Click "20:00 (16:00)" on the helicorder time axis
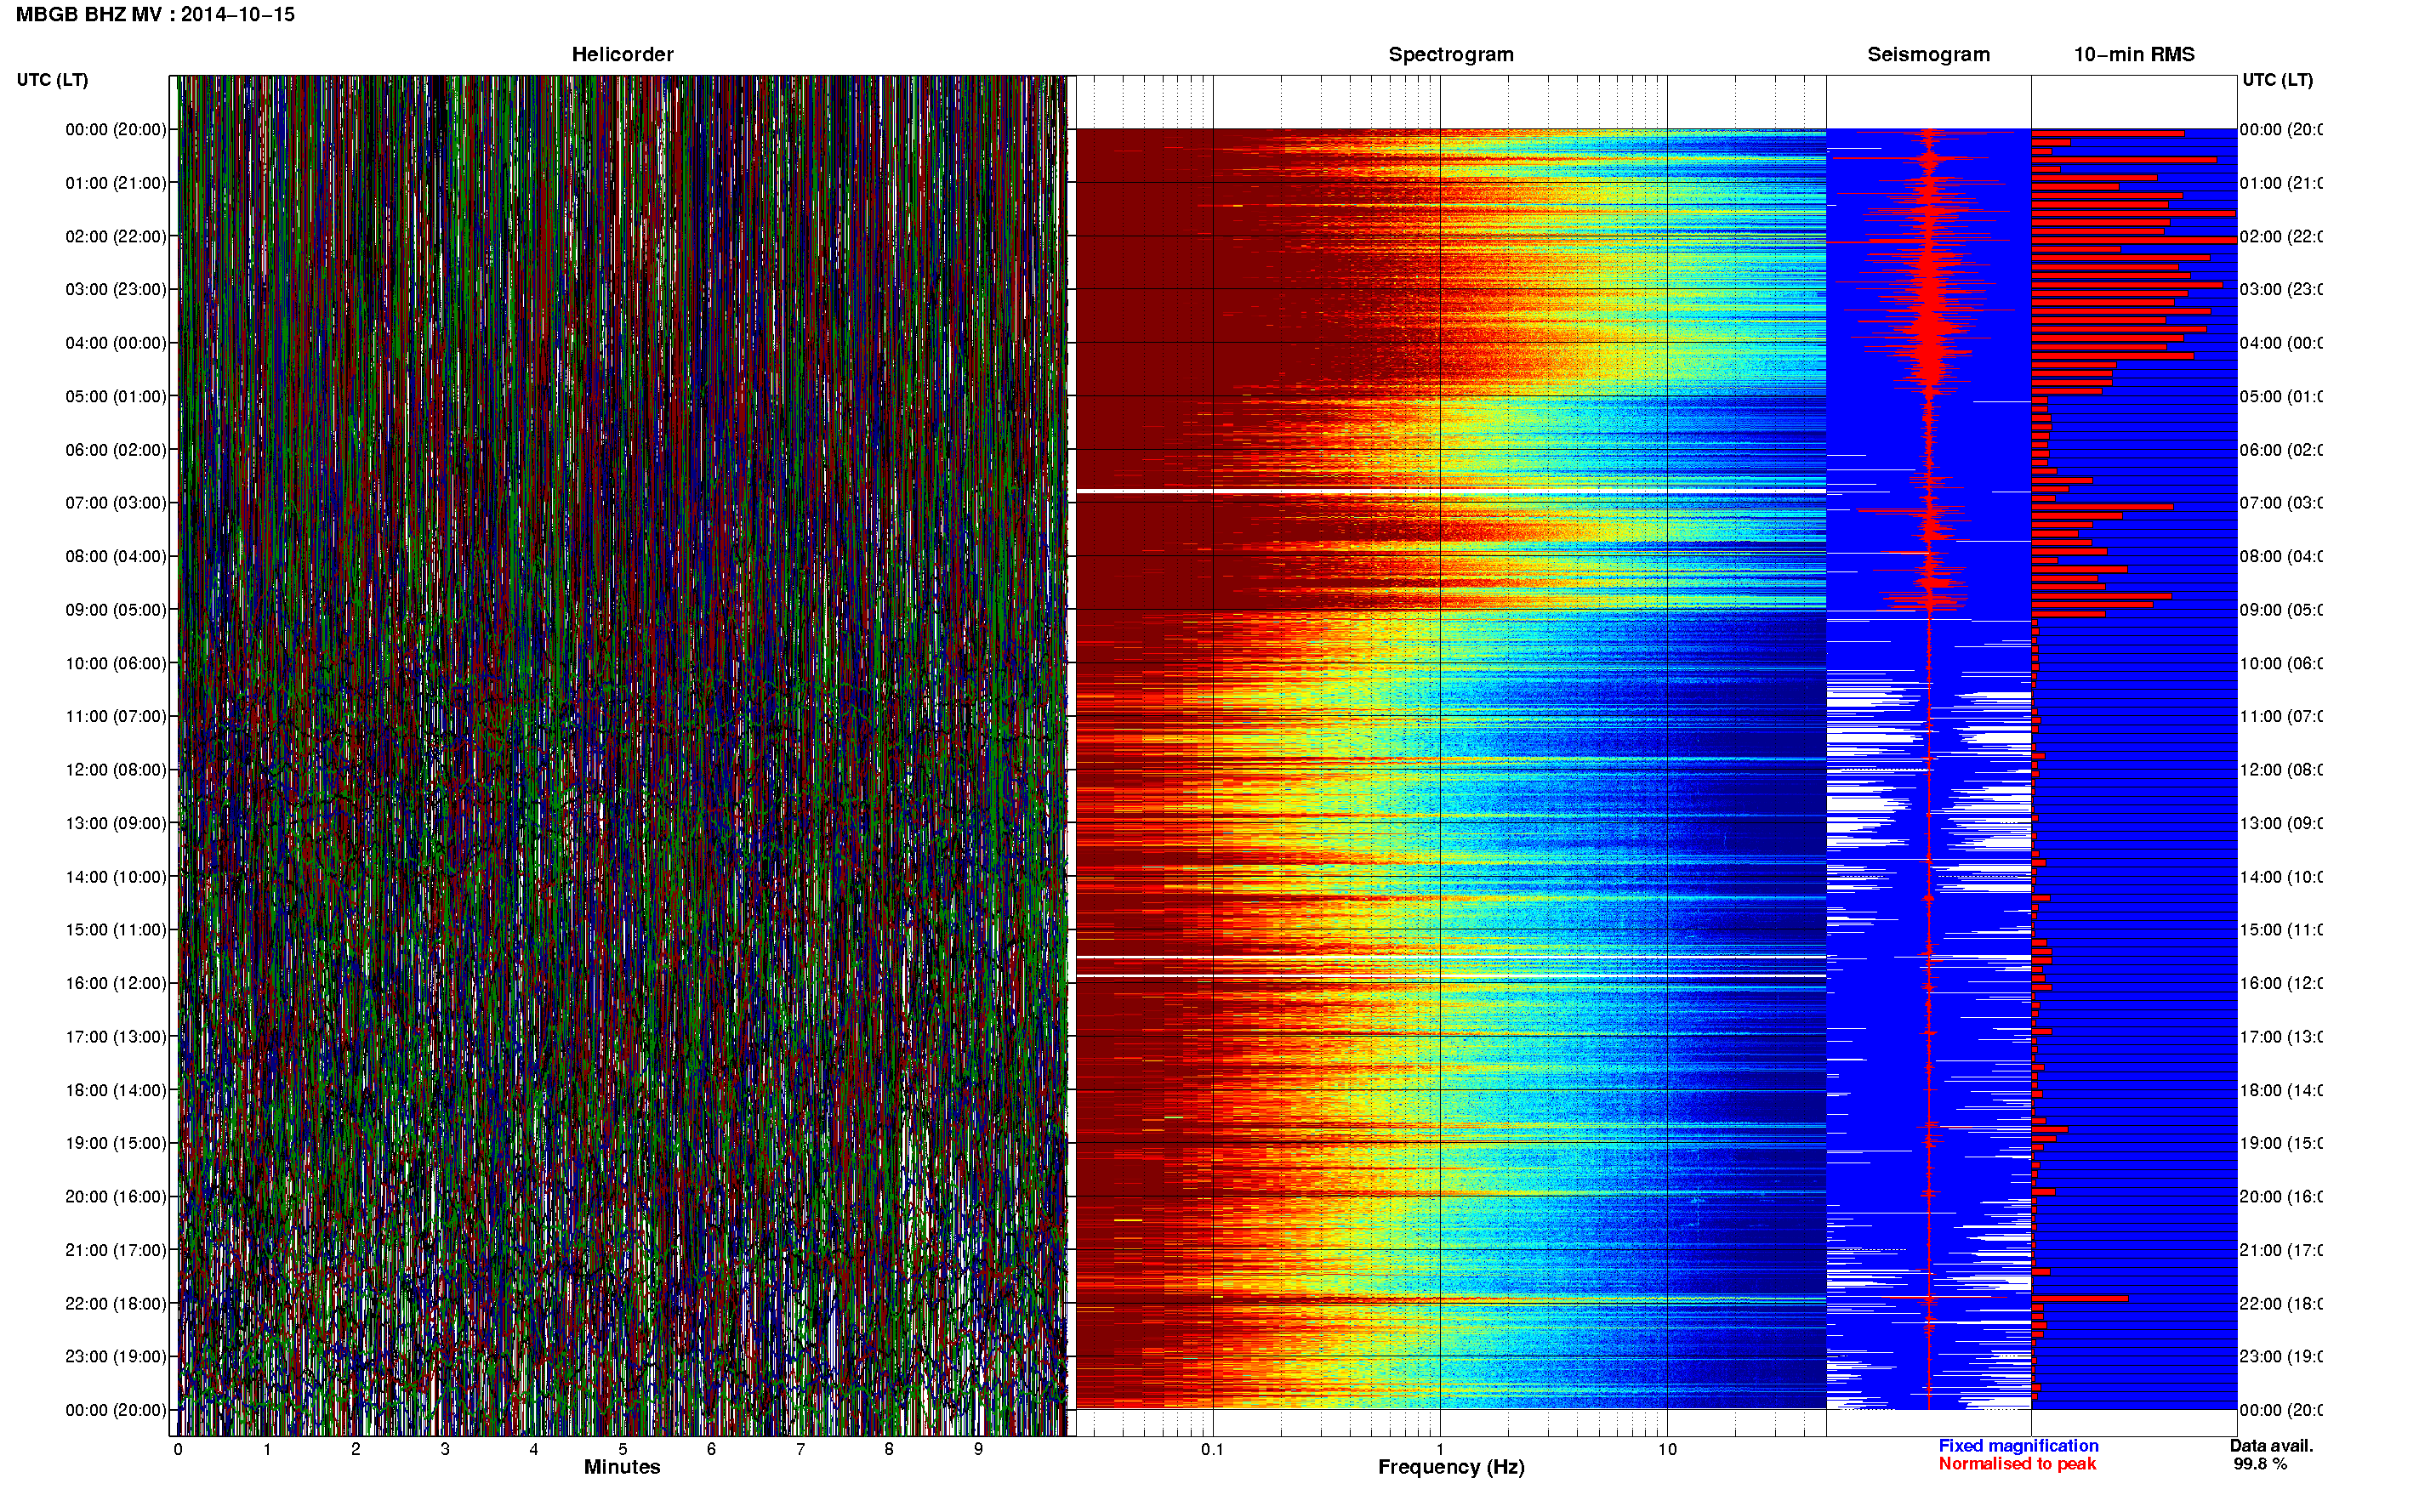The image size is (2419, 1512). 116,1197
